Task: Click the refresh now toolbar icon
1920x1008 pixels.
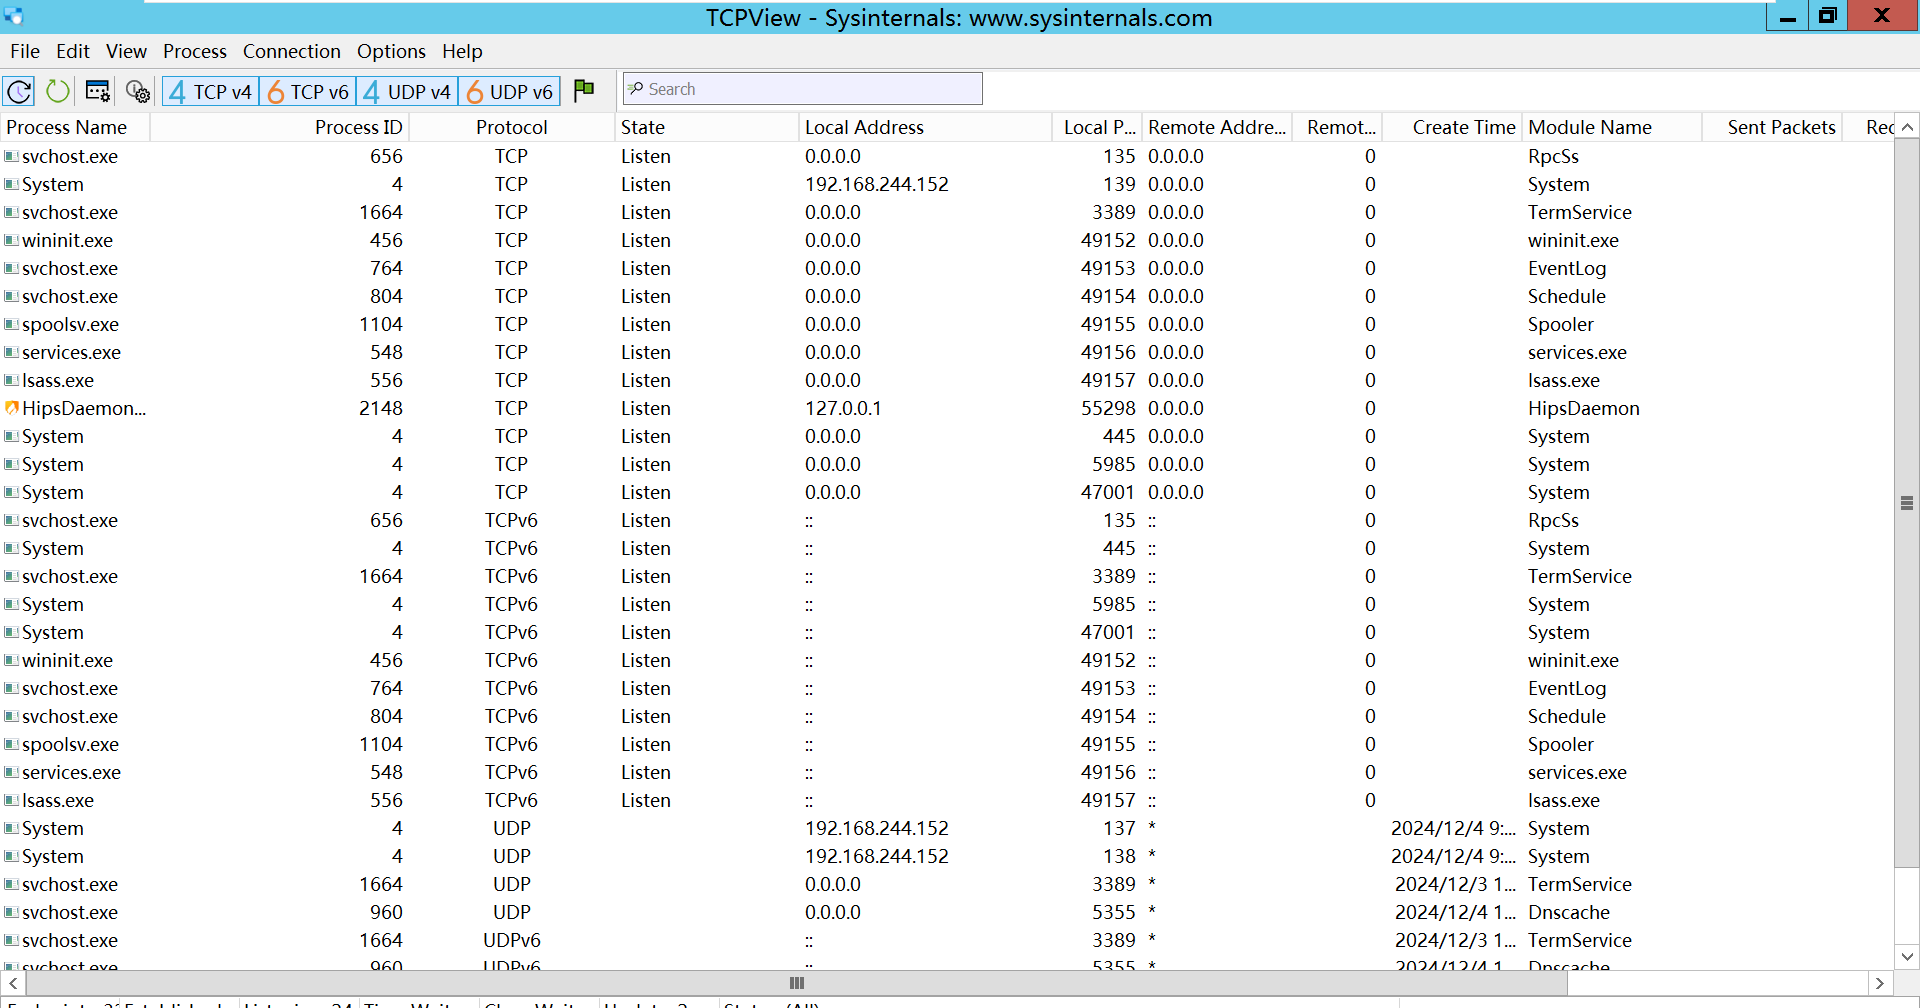Action: point(19,91)
